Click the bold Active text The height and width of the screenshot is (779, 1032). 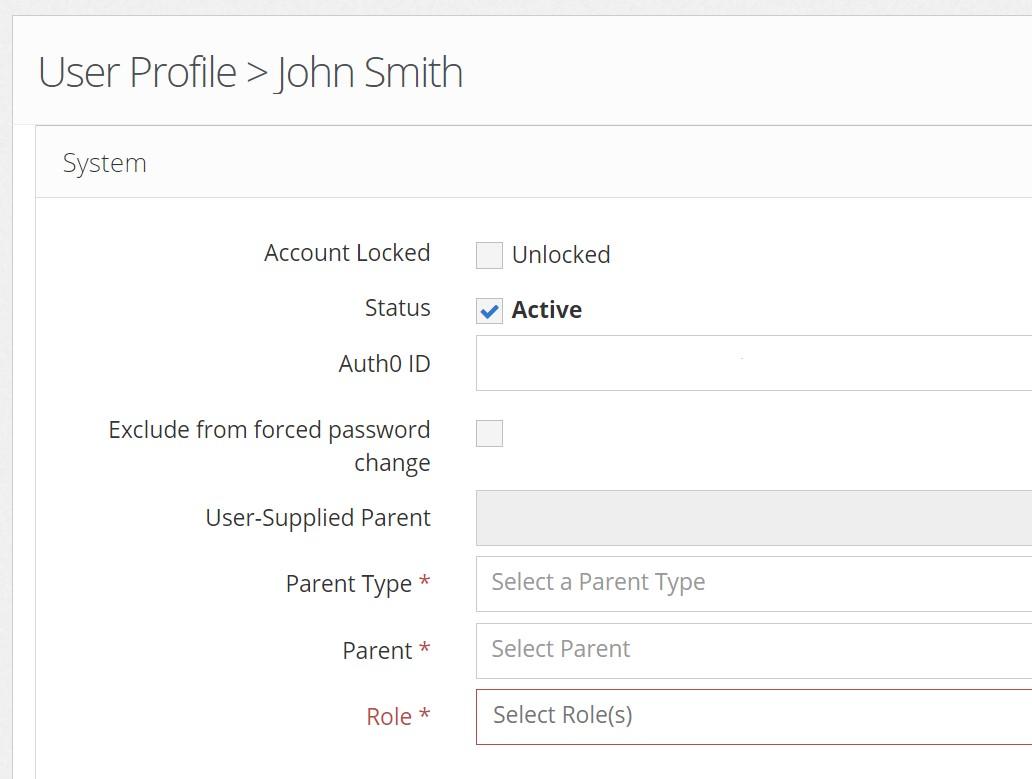[546, 310]
